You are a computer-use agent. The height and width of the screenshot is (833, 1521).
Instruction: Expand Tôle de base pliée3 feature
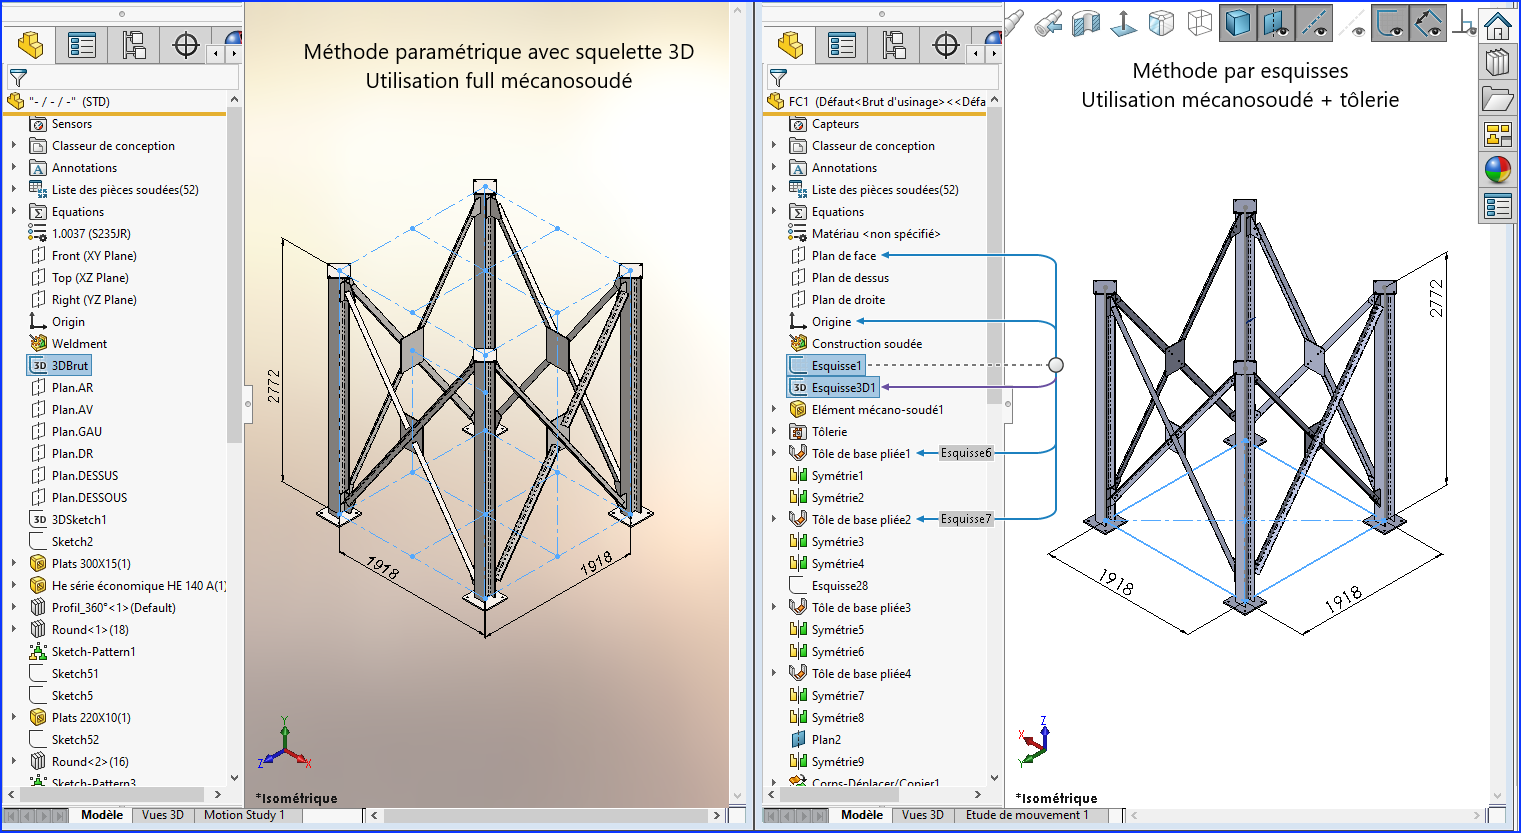774,608
